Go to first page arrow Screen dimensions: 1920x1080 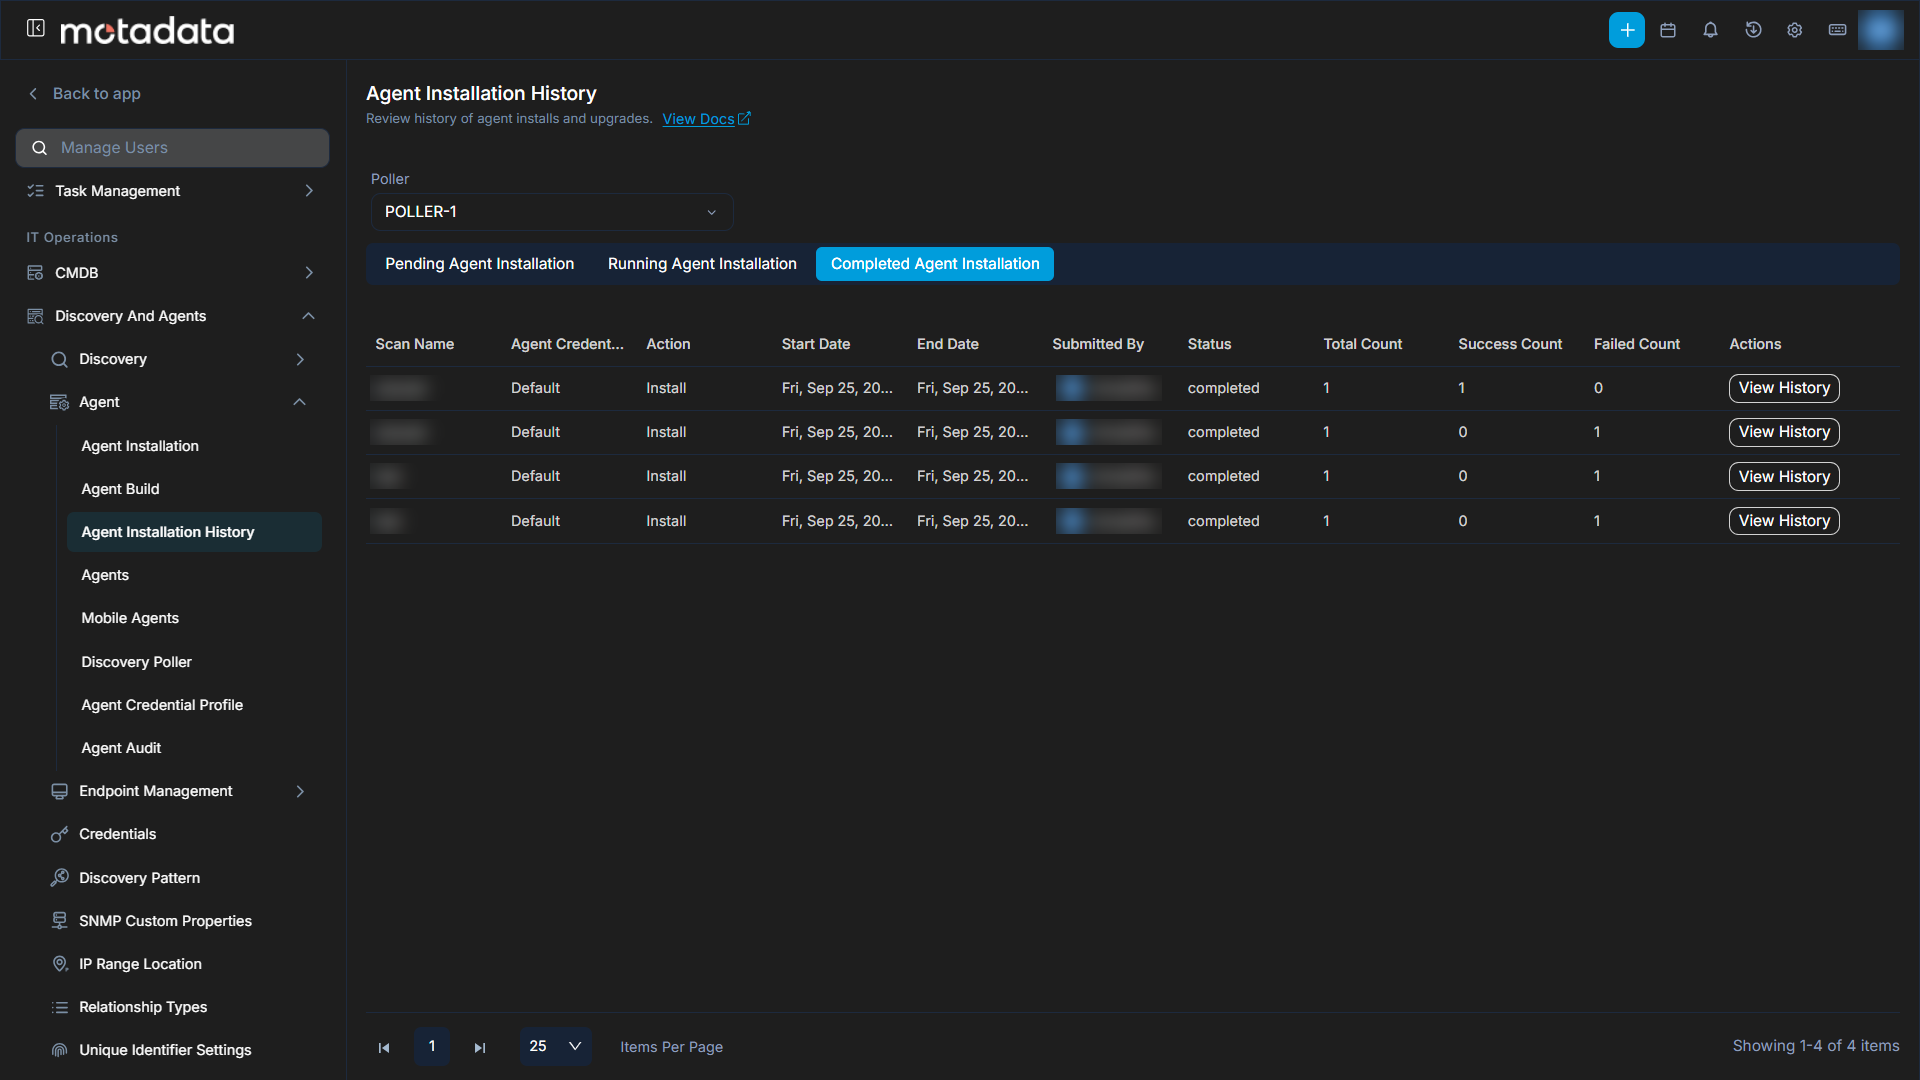pos(384,1047)
